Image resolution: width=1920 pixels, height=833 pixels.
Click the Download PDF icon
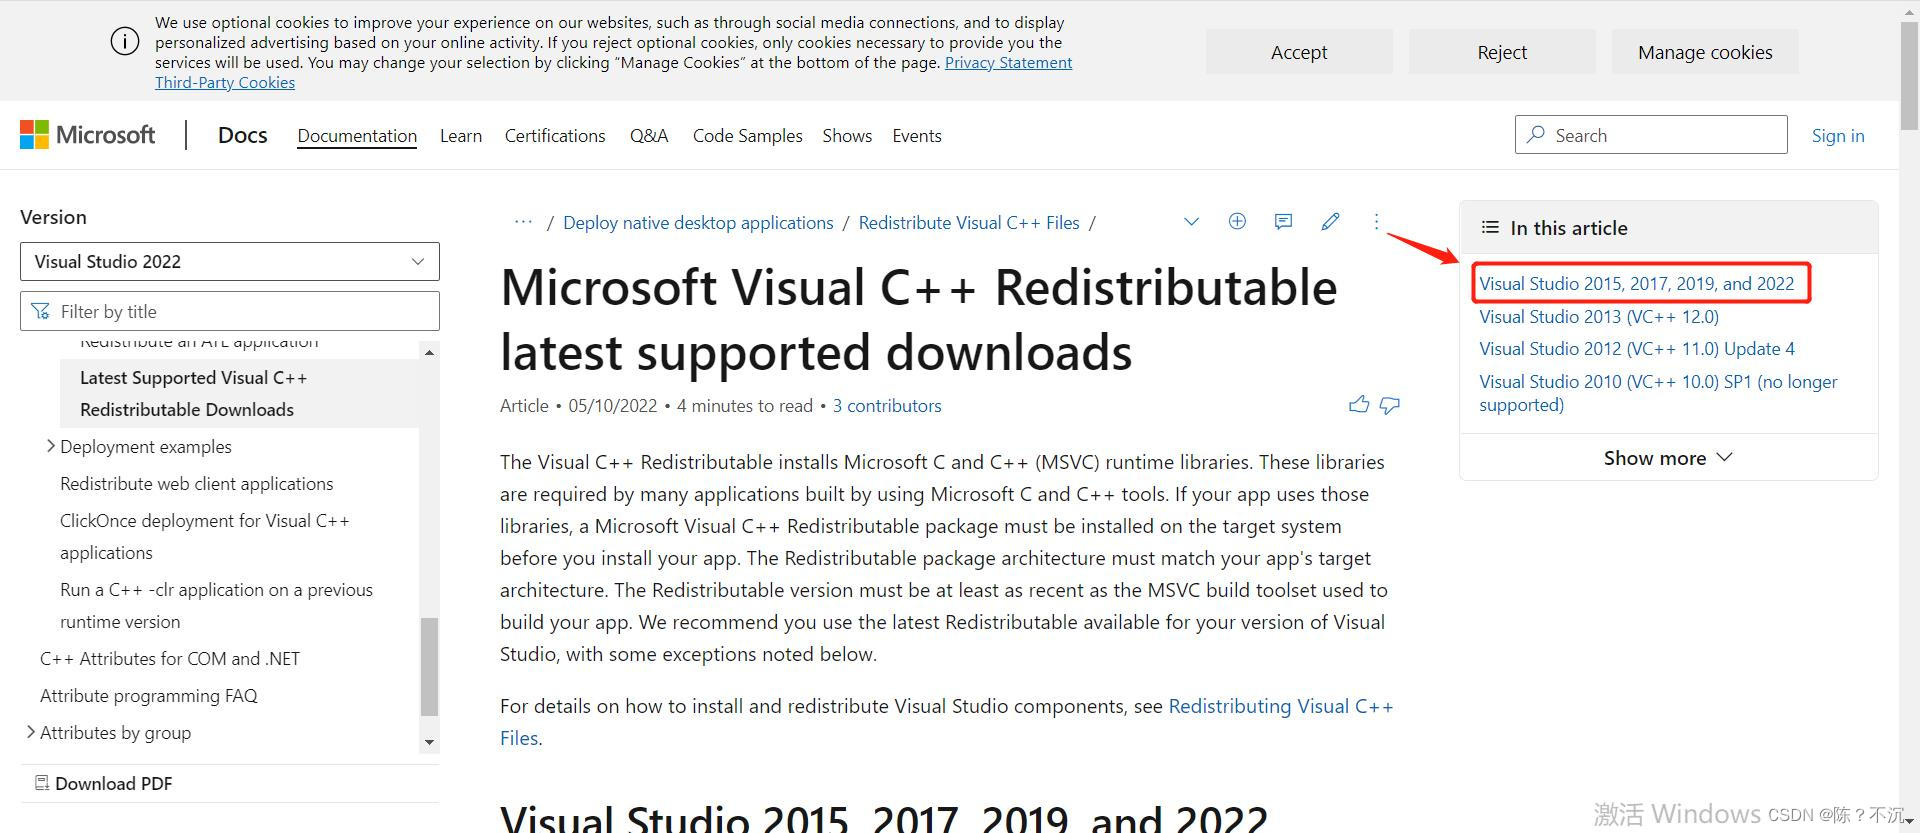click(42, 782)
